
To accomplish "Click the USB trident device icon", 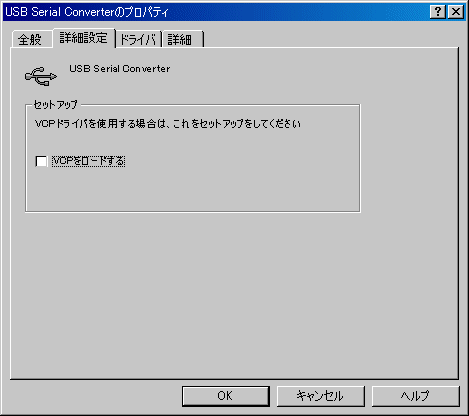I will (x=41, y=76).
